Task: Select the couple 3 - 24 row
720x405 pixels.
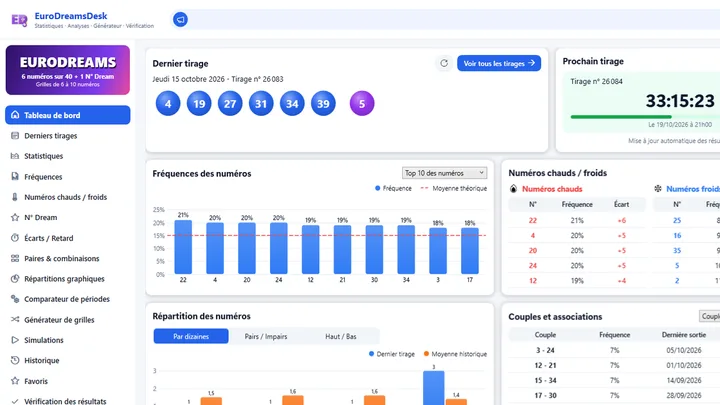Action: [x=614, y=350]
